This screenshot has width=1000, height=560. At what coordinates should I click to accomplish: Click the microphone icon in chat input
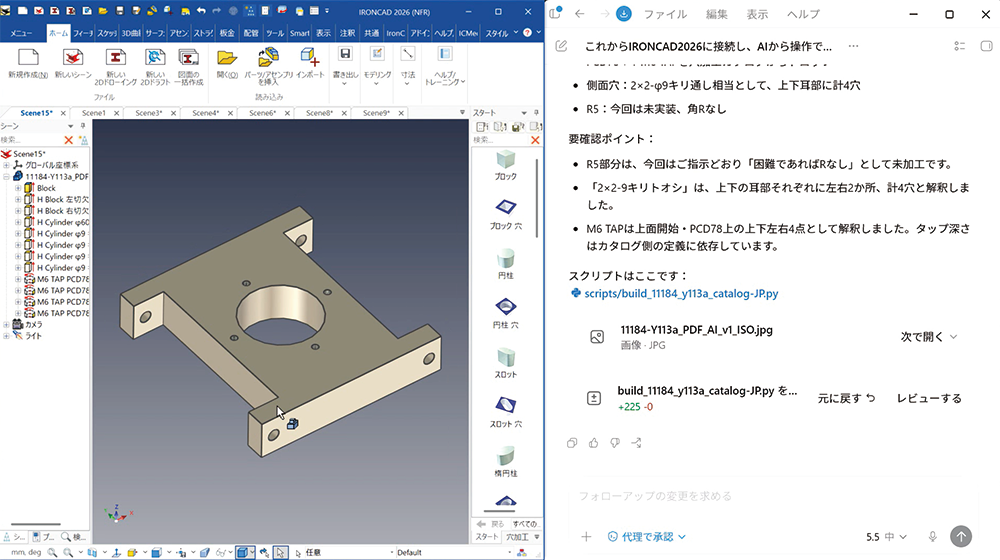point(932,536)
